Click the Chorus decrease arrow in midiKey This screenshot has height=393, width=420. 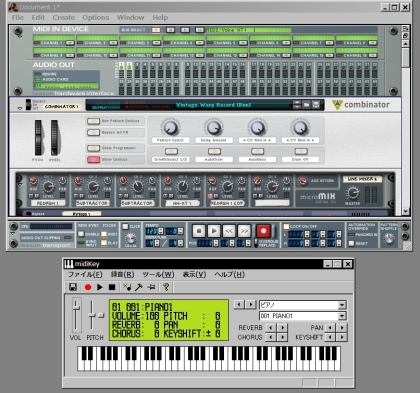click(x=271, y=338)
